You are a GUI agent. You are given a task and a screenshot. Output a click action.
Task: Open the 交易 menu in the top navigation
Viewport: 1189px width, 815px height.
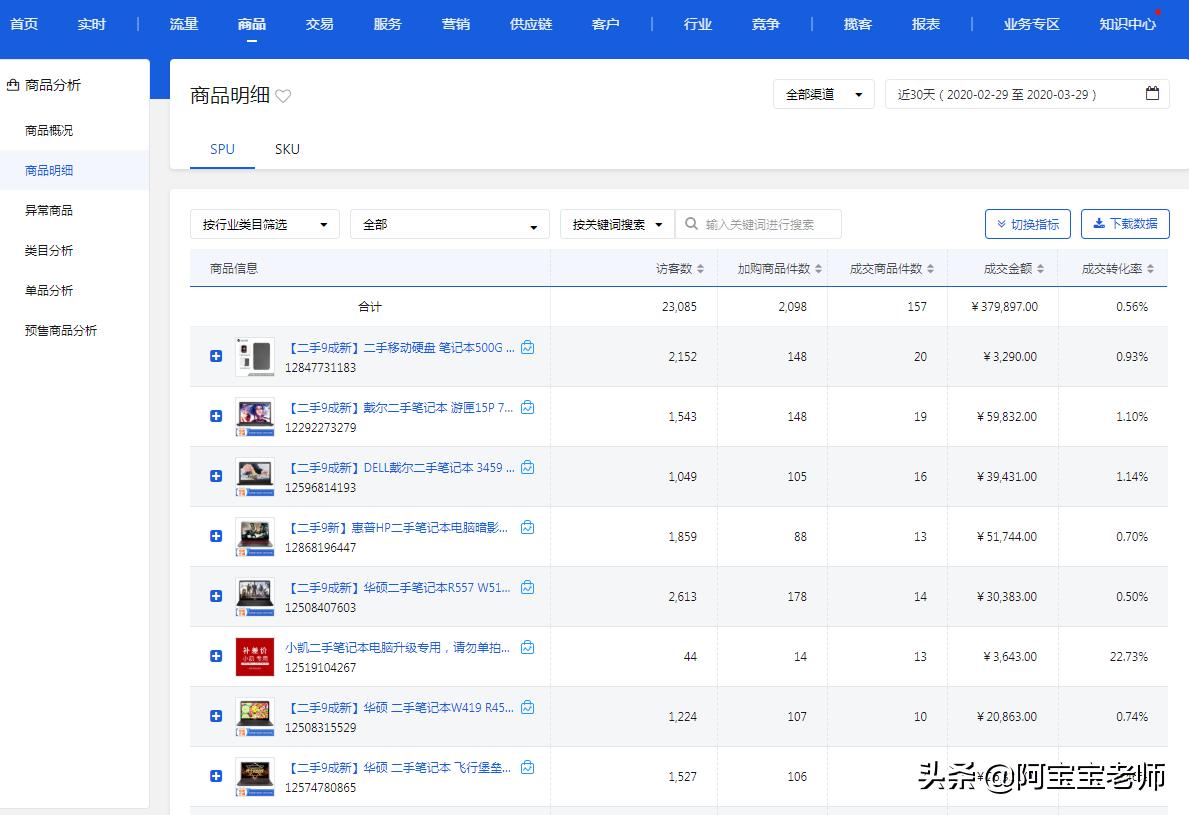tap(319, 23)
